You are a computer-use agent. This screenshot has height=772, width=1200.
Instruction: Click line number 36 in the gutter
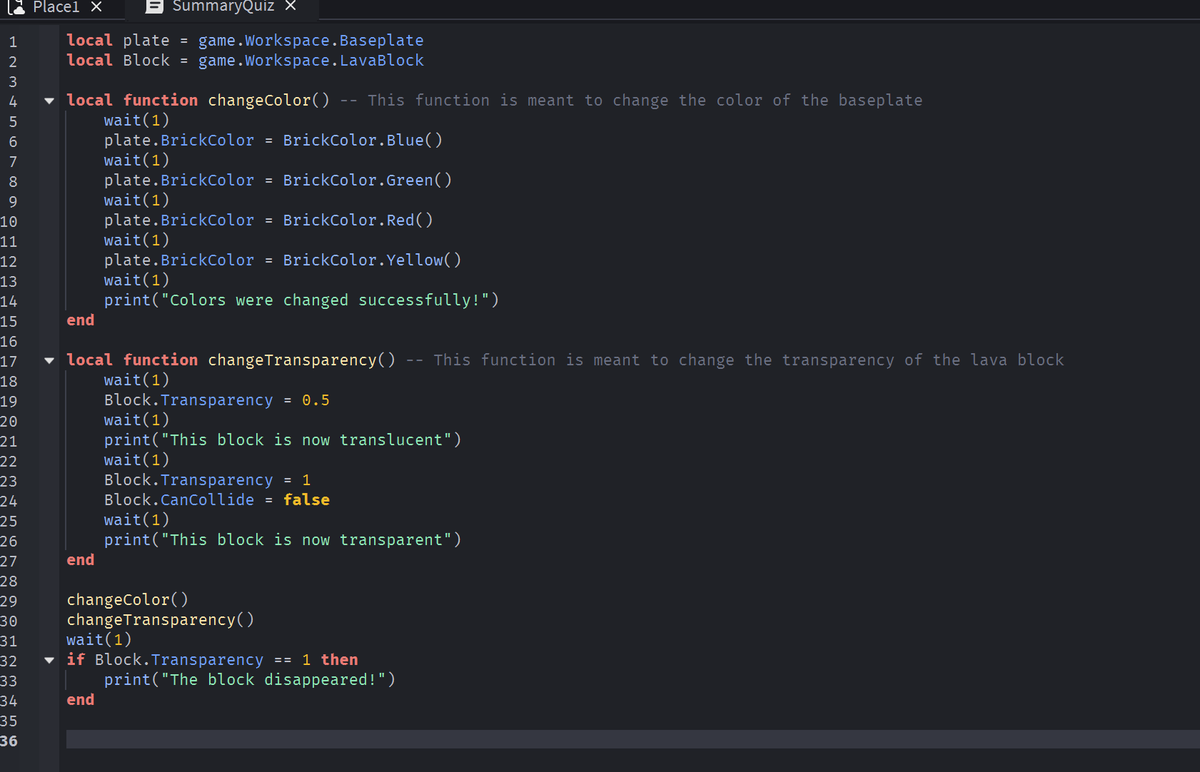tap(9, 741)
